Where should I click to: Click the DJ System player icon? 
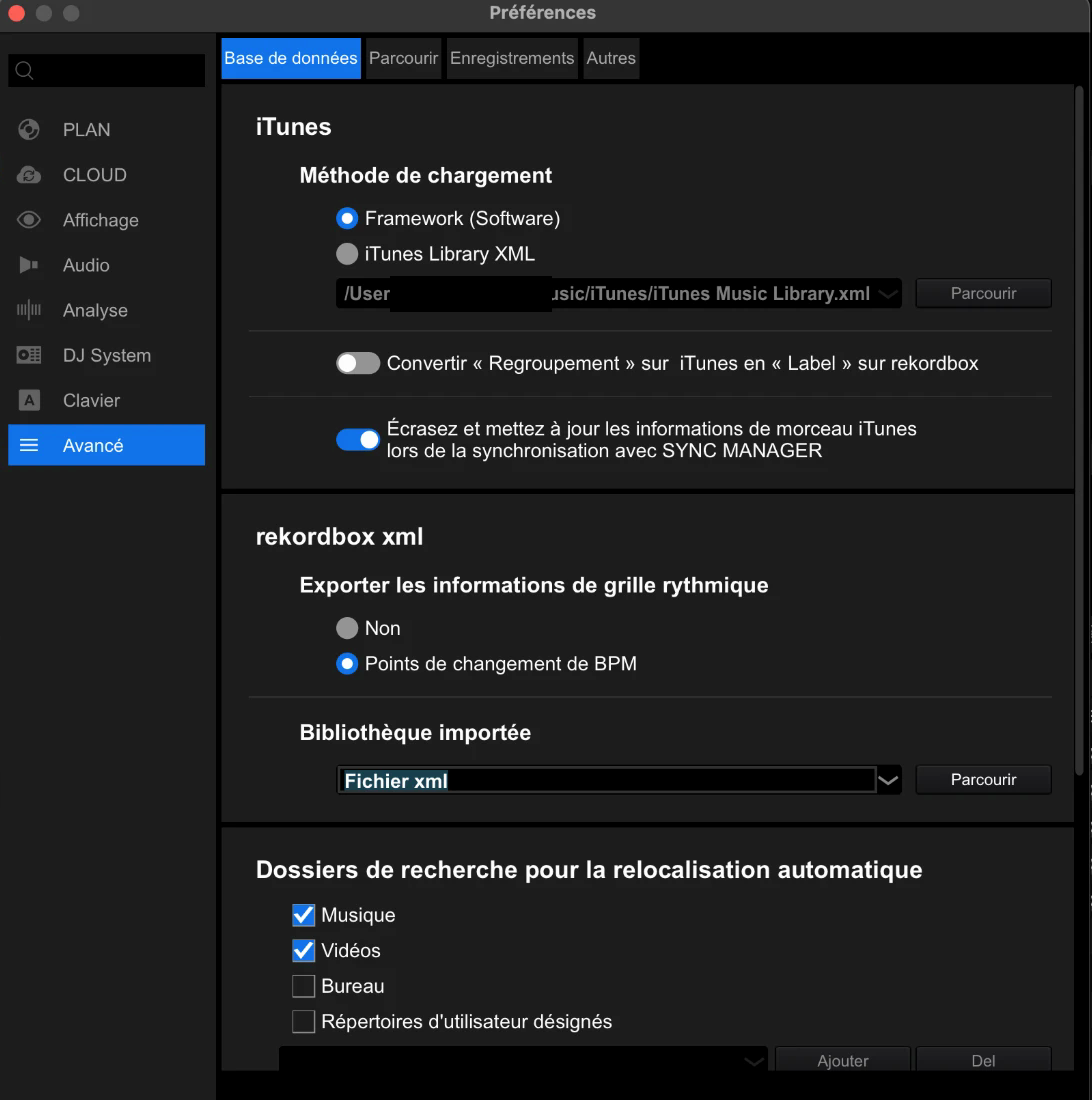[x=29, y=355]
